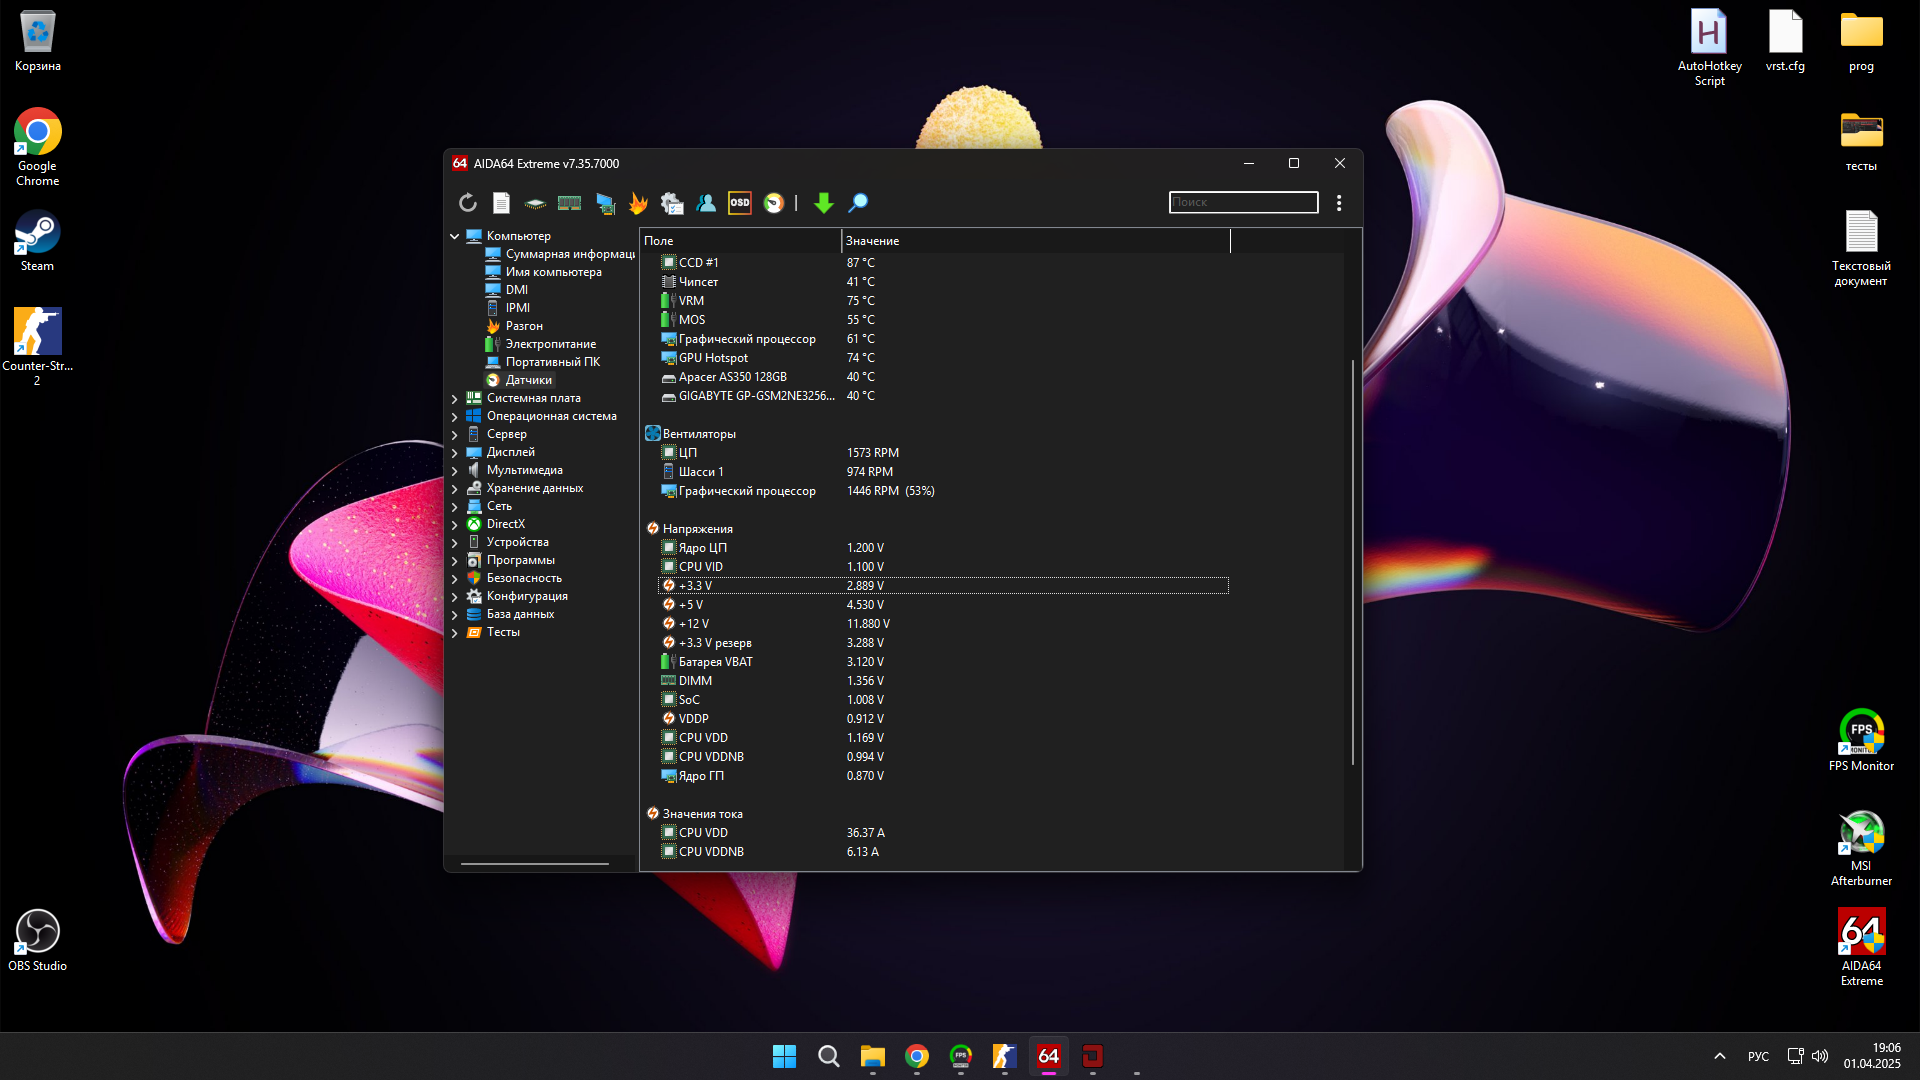
Task: Expand the Дисплей tree node
Action: (454, 452)
